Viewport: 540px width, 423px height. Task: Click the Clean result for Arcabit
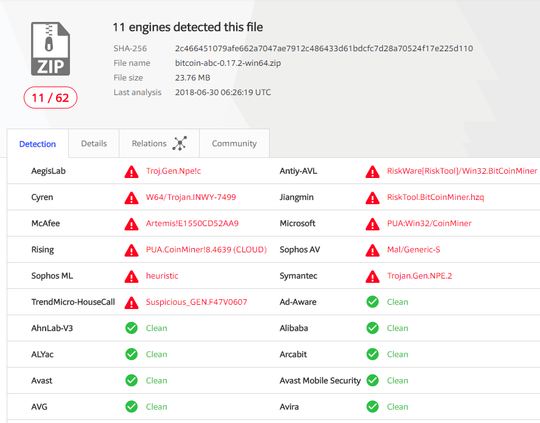point(397,354)
